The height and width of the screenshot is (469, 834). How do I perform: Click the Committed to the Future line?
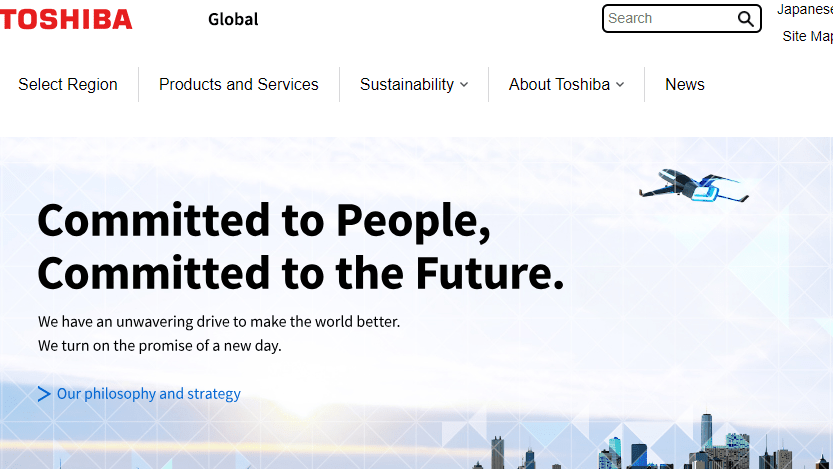point(301,272)
